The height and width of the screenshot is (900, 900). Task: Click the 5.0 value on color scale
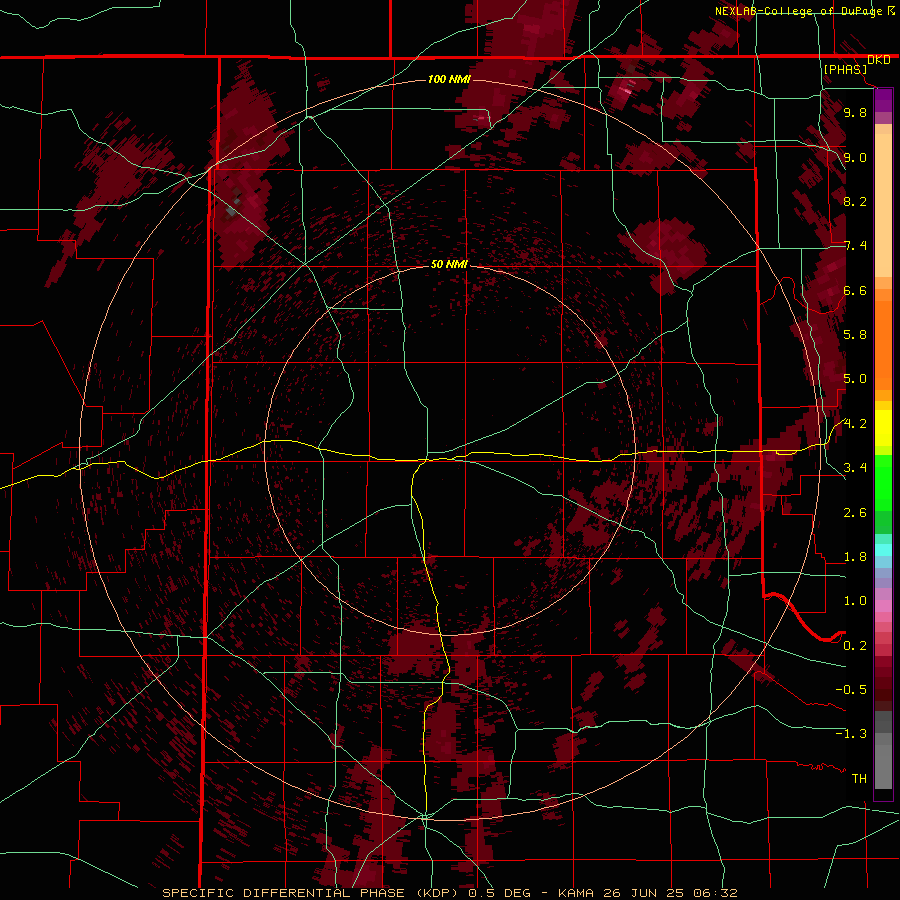click(855, 379)
